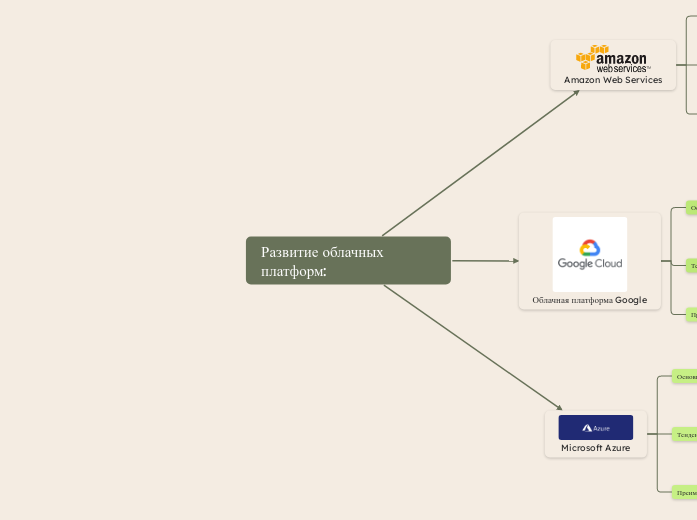Open the Google Cloud logo image

590,254
